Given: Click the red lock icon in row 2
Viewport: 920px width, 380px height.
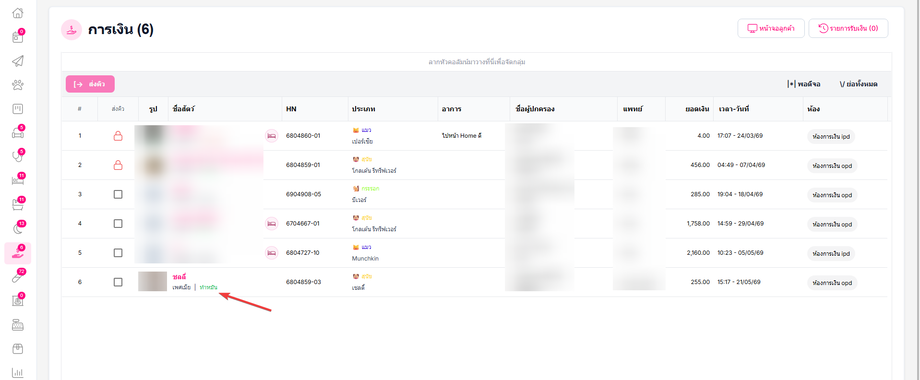Looking at the screenshot, I should click(118, 165).
